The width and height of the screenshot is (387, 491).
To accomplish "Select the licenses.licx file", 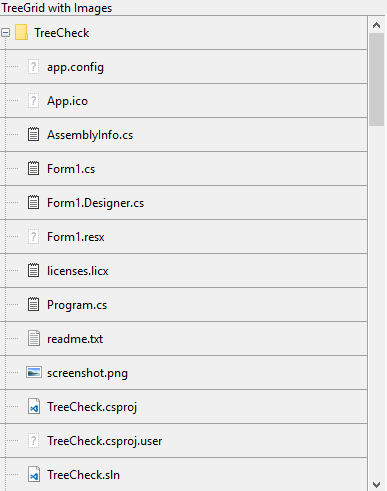I will (77, 271).
